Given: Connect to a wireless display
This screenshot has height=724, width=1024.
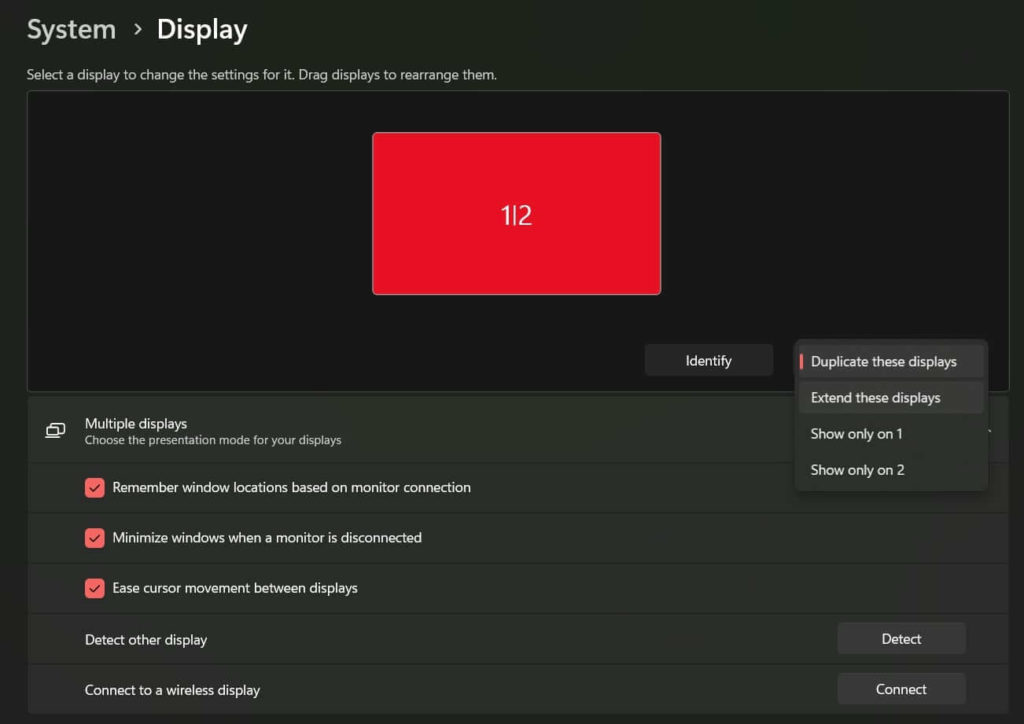Looking at the screenshot, I should 901,689.
